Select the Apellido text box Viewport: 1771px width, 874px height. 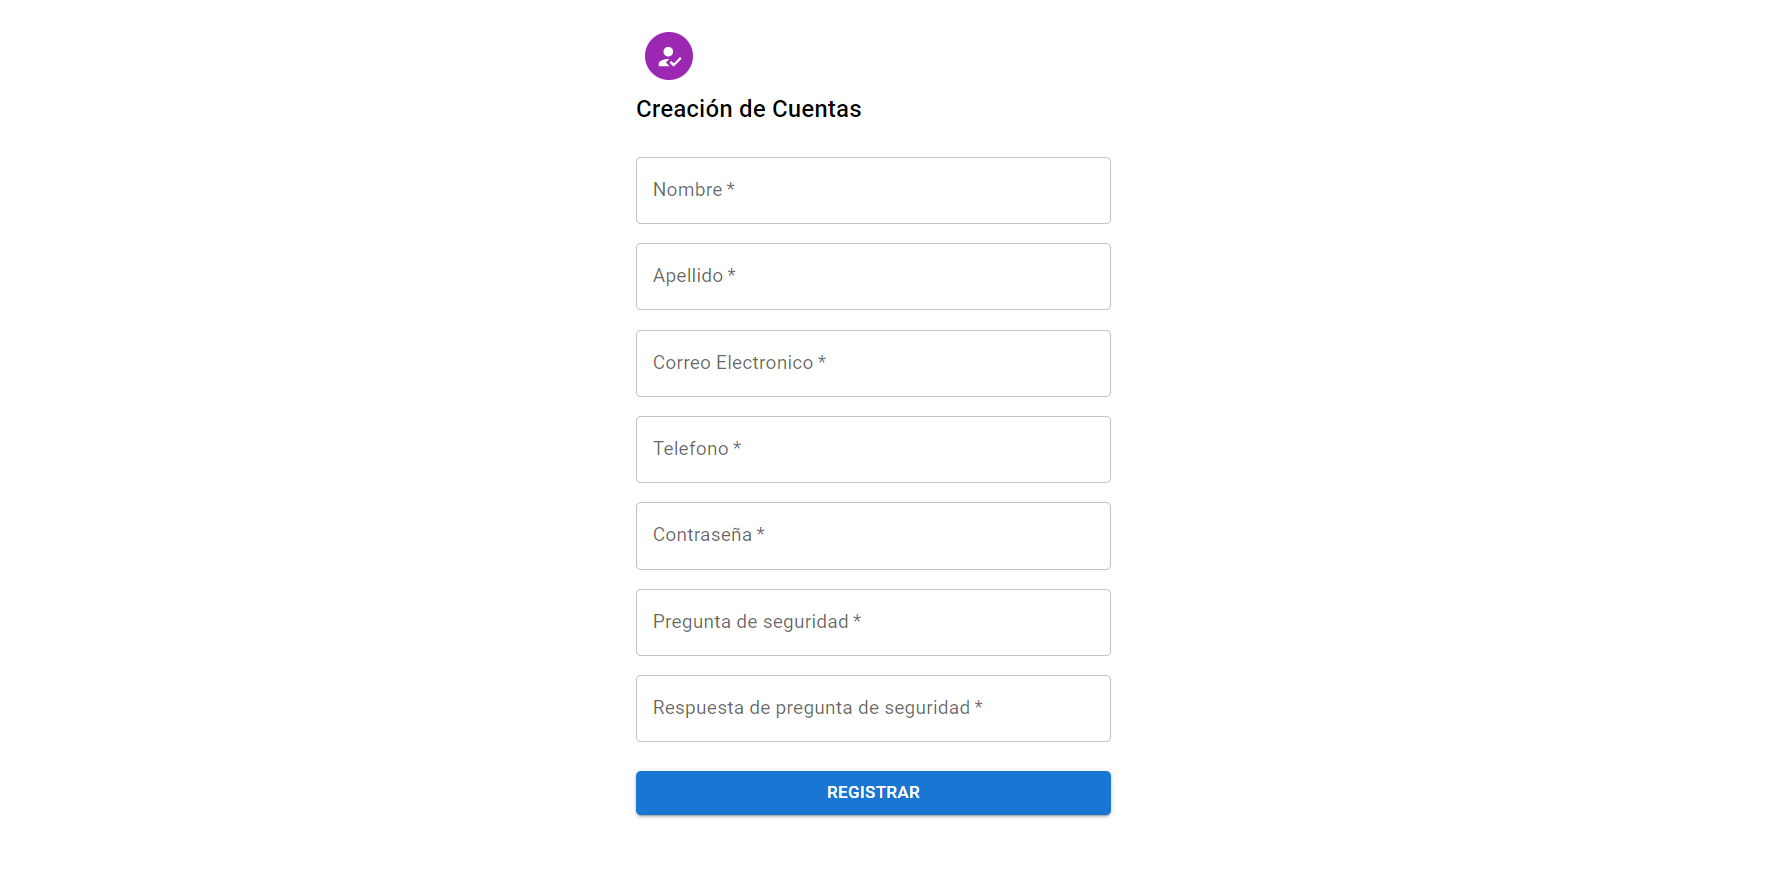[x=872, y=276]
